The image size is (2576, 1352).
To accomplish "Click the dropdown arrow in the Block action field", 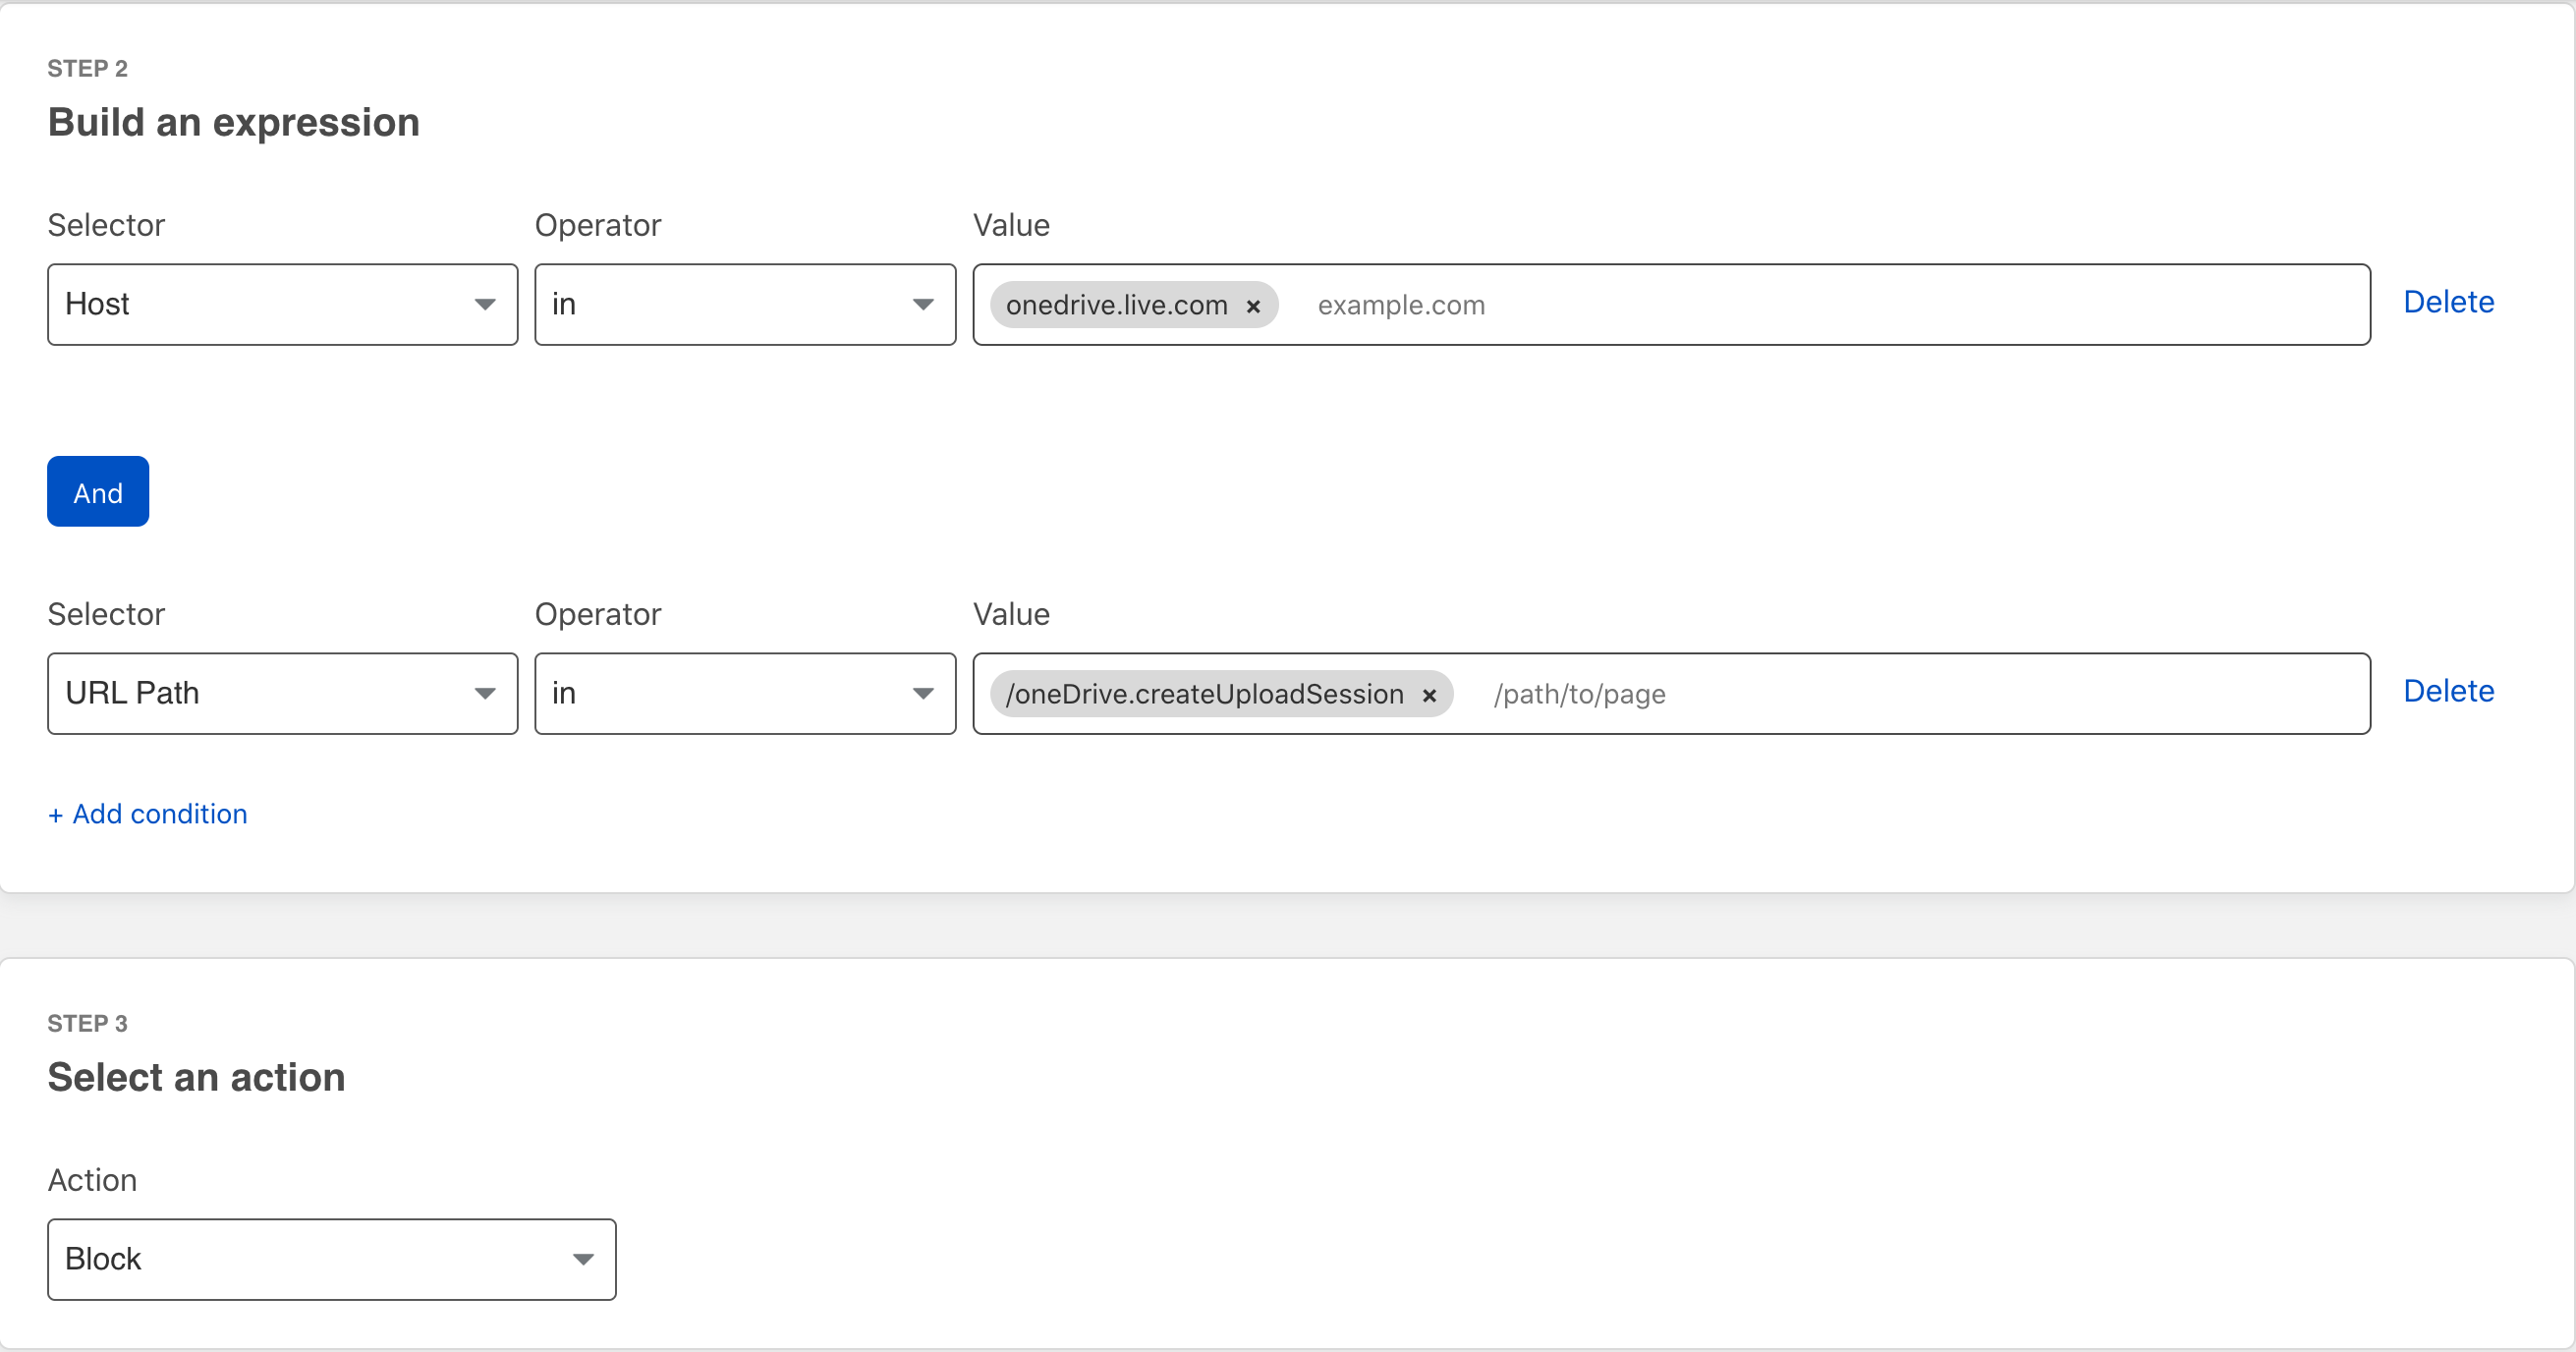I will (x=583, y=1259).
